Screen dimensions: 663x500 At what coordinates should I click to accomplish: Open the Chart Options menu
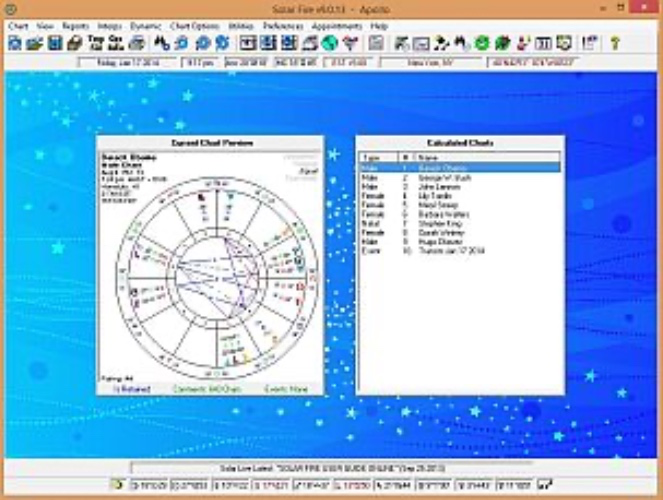195,24
